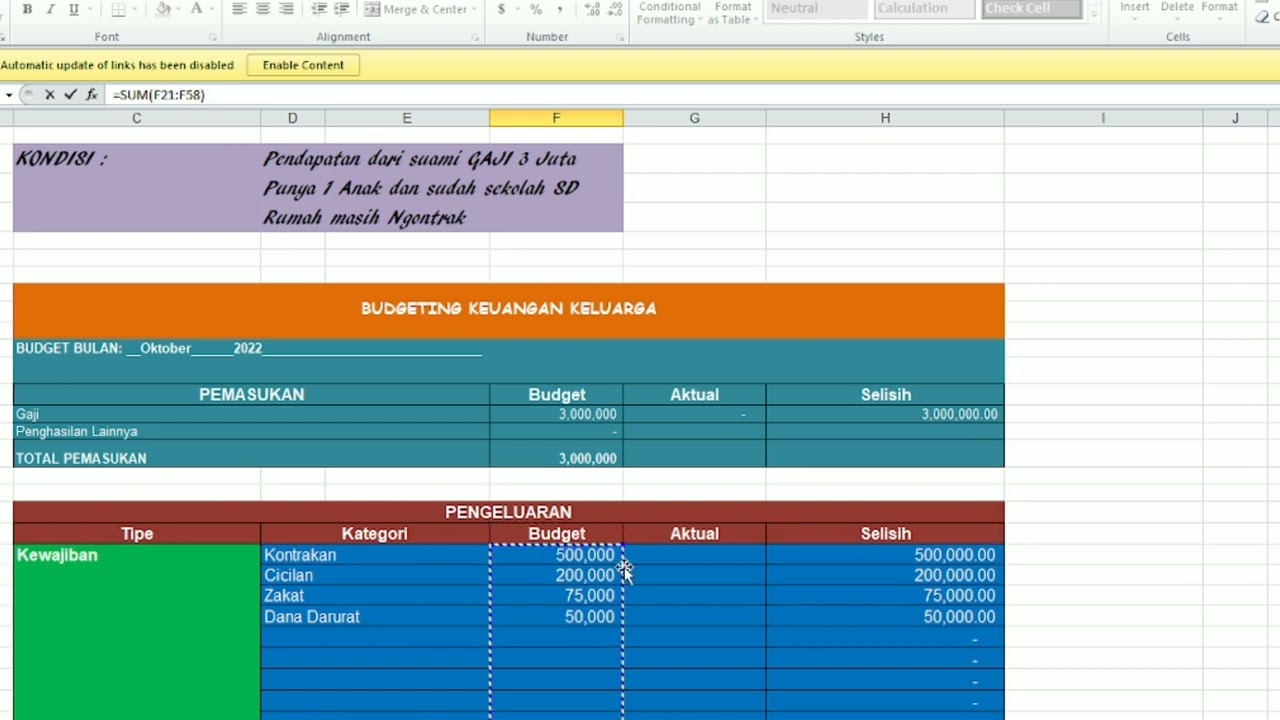Toggle bold formatting
Image resolution: width=1280 pixels, height=720 pixels.
tap(27, 9)
